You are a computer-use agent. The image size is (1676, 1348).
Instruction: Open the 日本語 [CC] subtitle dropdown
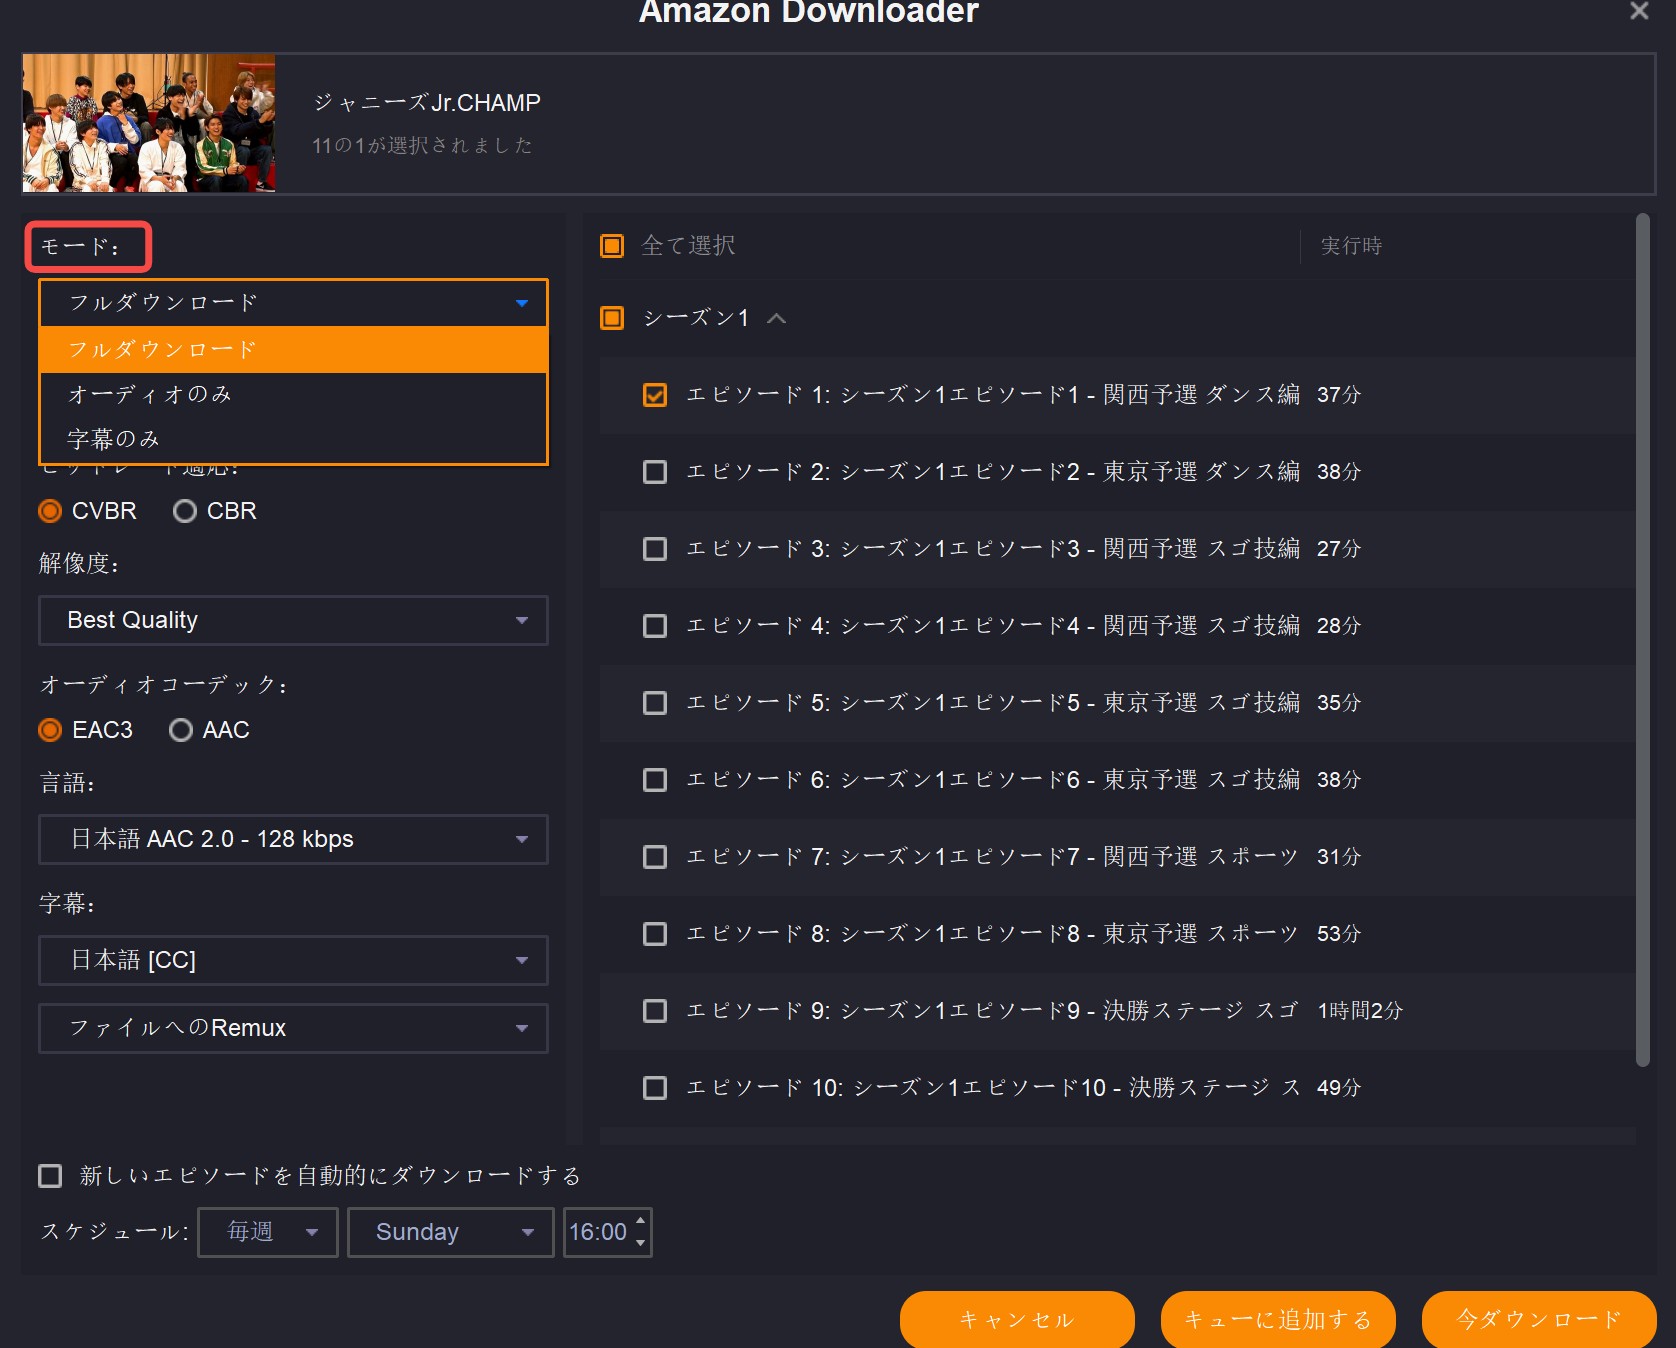click(x=293, y=960)
